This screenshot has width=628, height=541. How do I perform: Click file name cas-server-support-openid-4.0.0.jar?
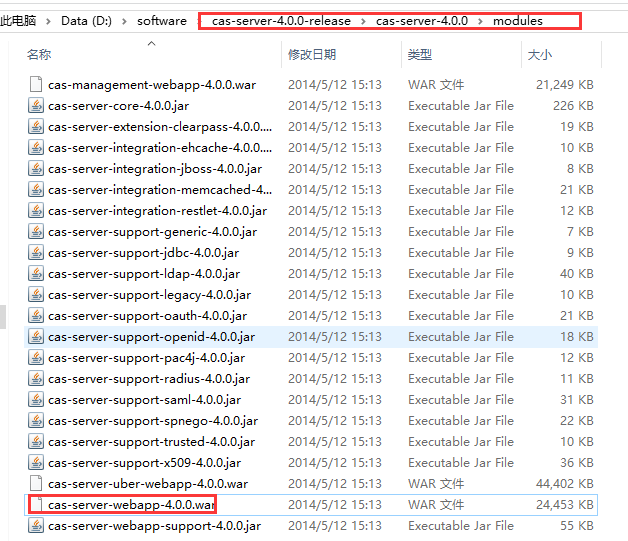click(151, 337)
